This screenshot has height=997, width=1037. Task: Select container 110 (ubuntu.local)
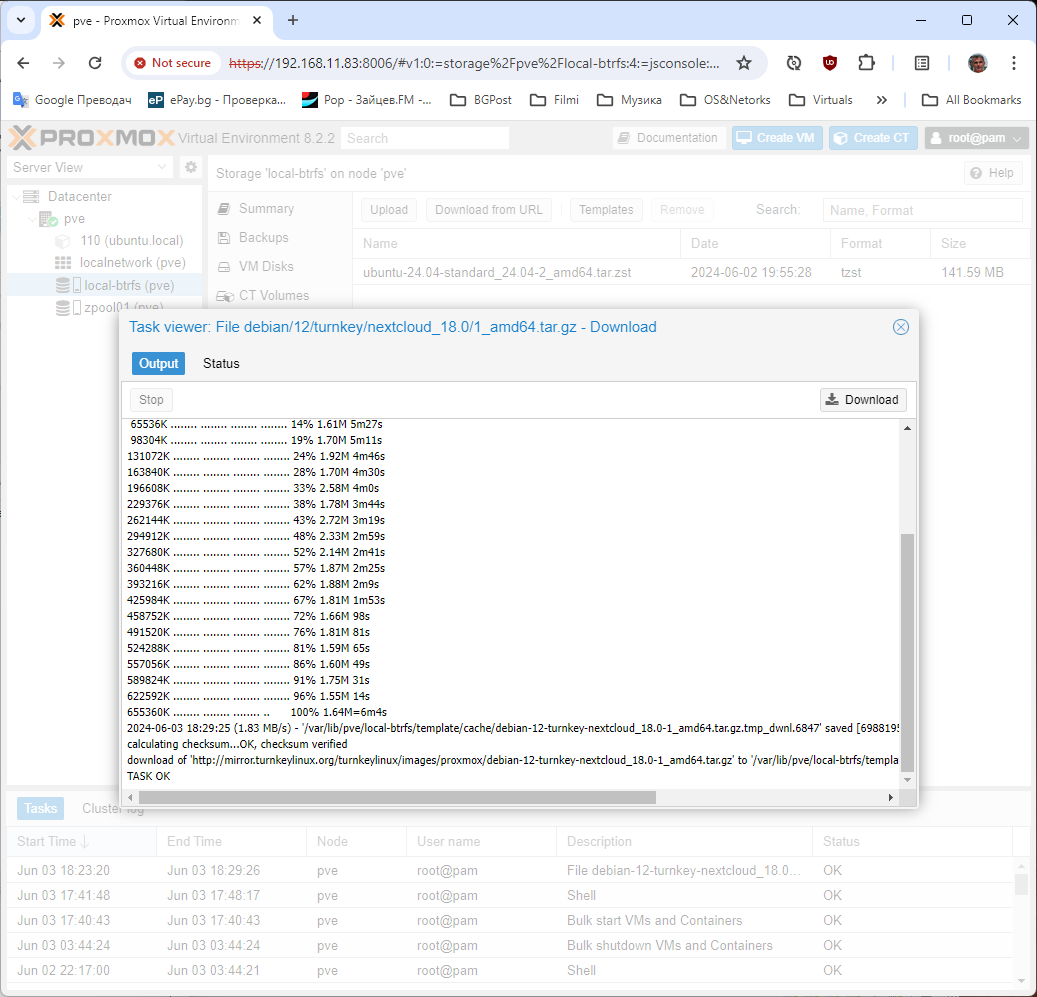pos(132,241)
